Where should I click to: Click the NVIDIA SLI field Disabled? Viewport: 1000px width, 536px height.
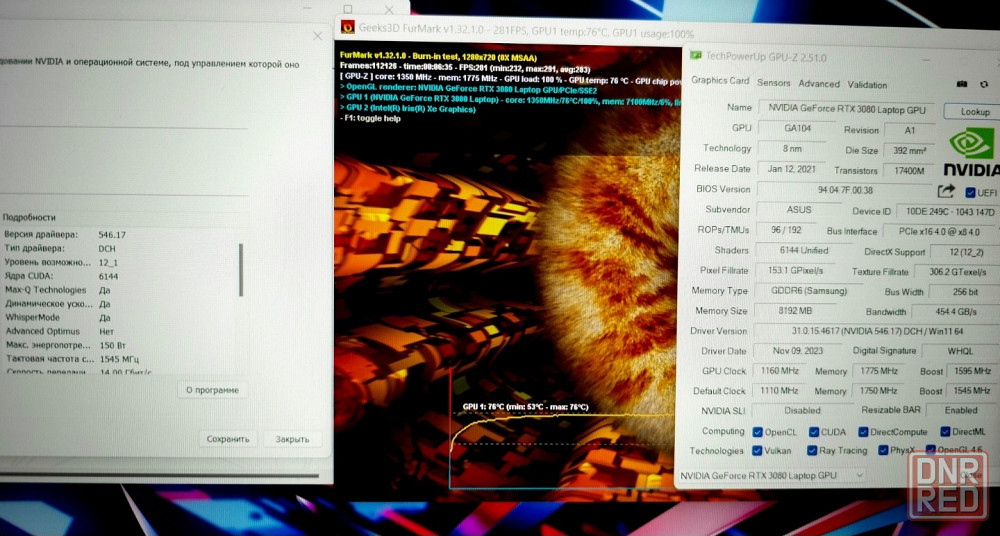(x=802, y=410)
